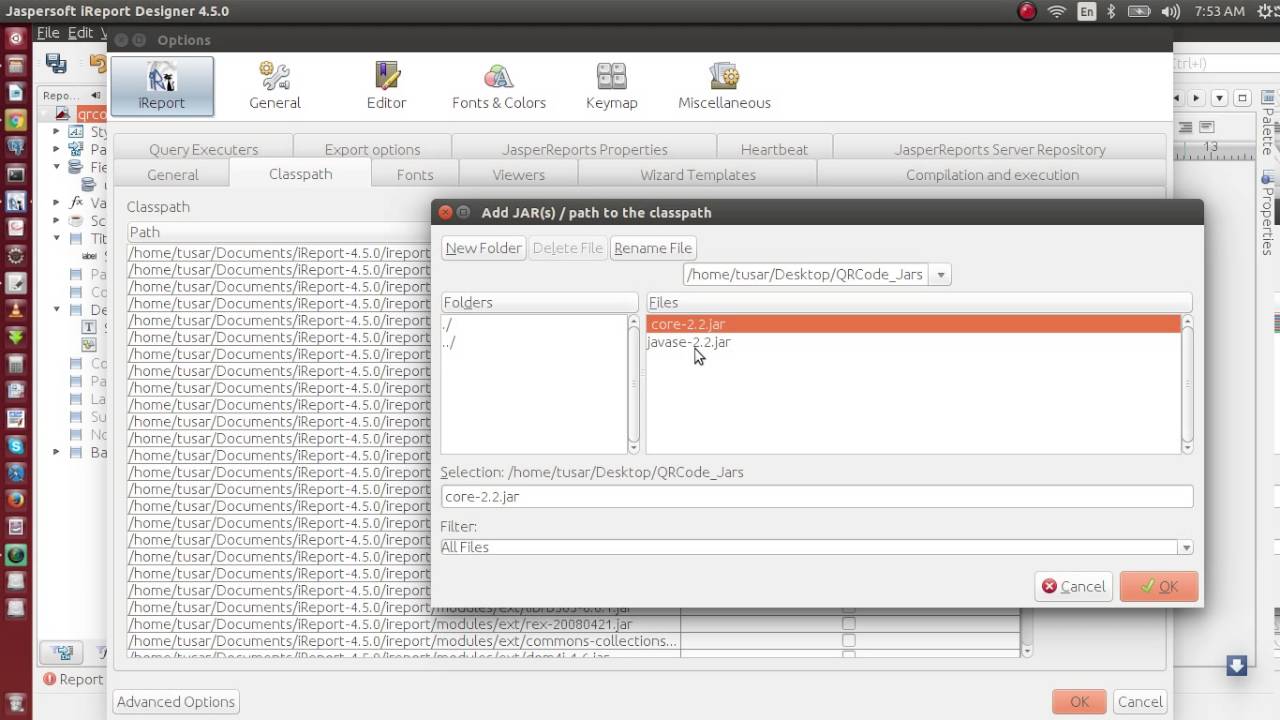1280x720 pixels.
Task: Click the scroll-tabs-right arrow in iReport editor
Action: tap(1196, 98)
